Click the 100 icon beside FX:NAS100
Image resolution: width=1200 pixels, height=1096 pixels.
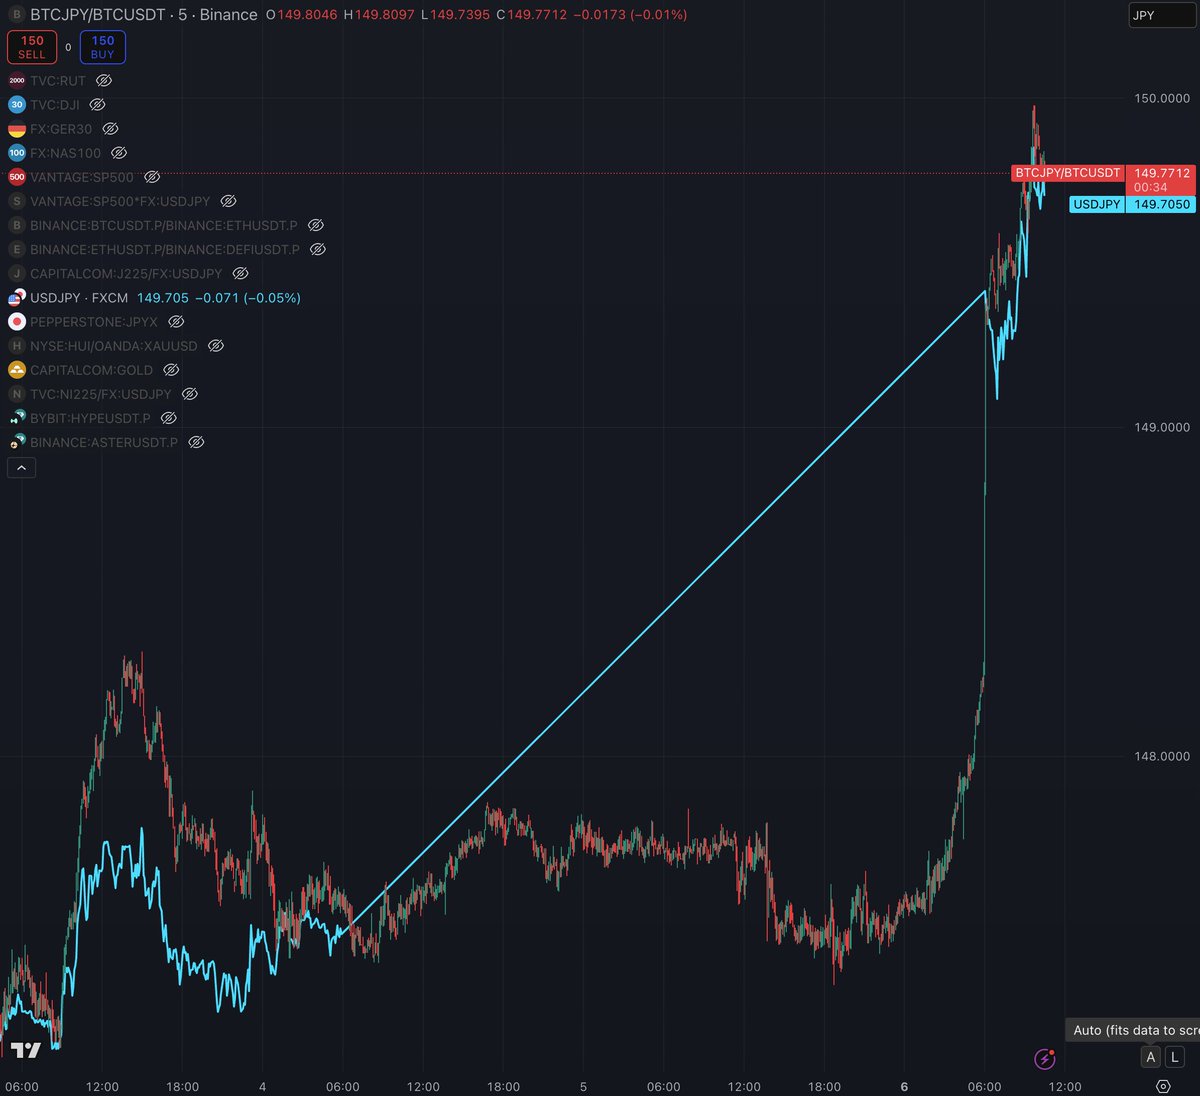pos(17,153)
